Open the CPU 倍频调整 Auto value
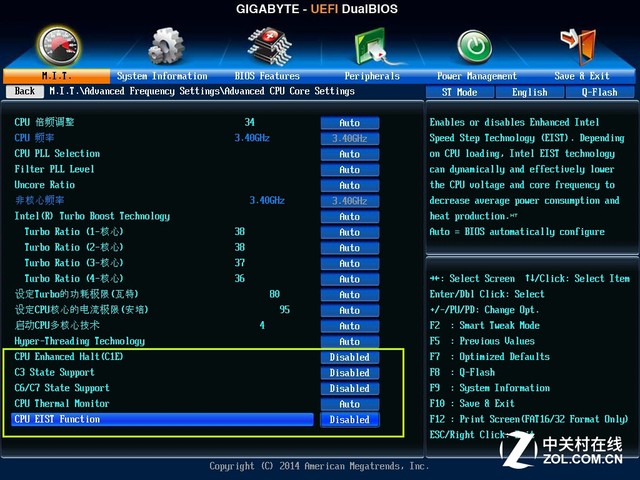Viewport: 640px width, 480px height. (350, 123)
